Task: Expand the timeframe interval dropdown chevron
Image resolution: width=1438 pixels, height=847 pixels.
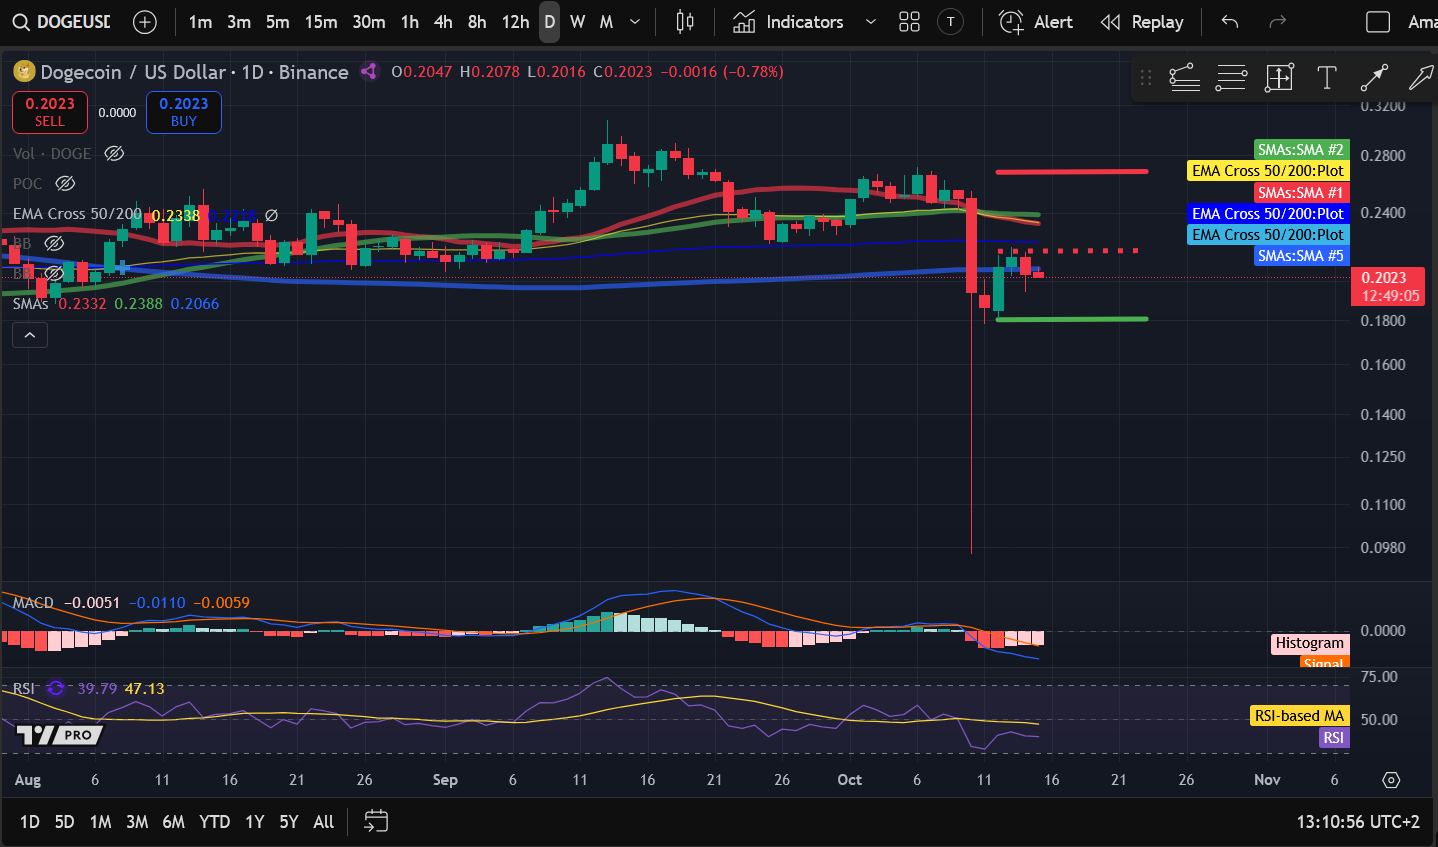Action: 635,22
